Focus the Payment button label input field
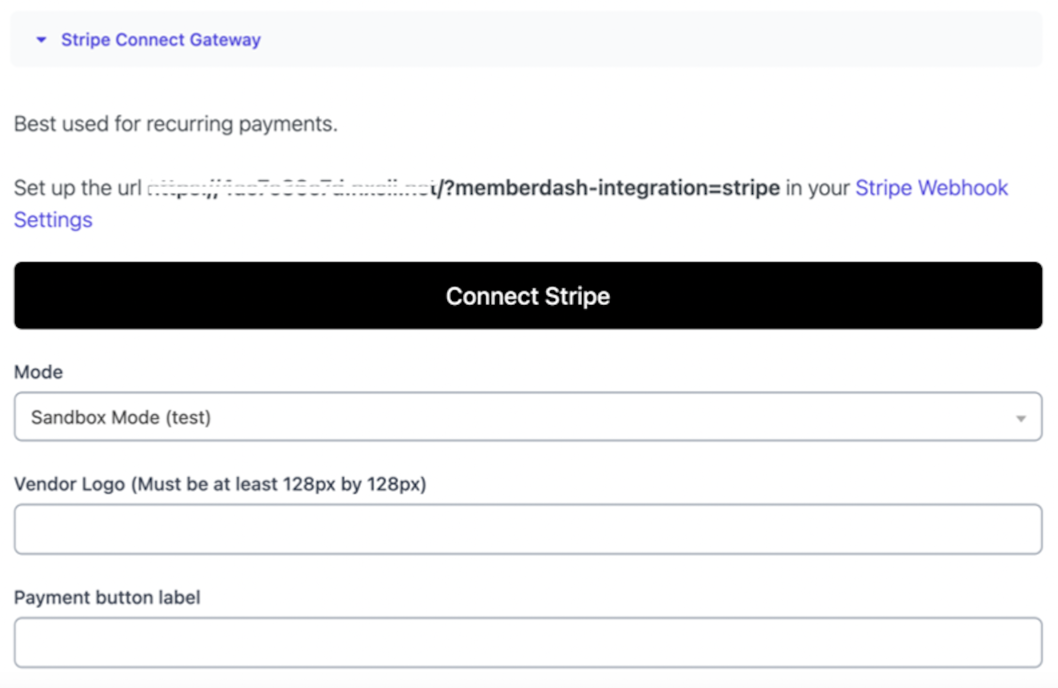This screenshot has height=688, width=1058. [528, 642]
